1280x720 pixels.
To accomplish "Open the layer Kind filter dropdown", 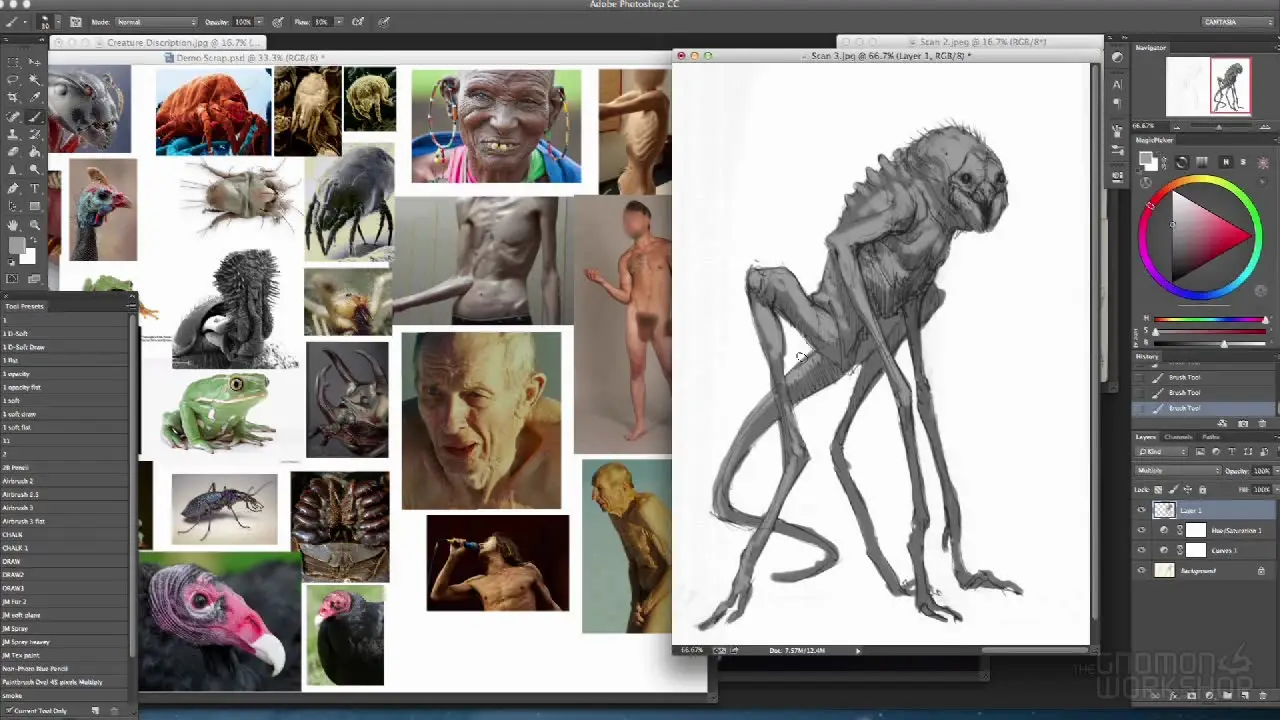I will [1161, 452].
